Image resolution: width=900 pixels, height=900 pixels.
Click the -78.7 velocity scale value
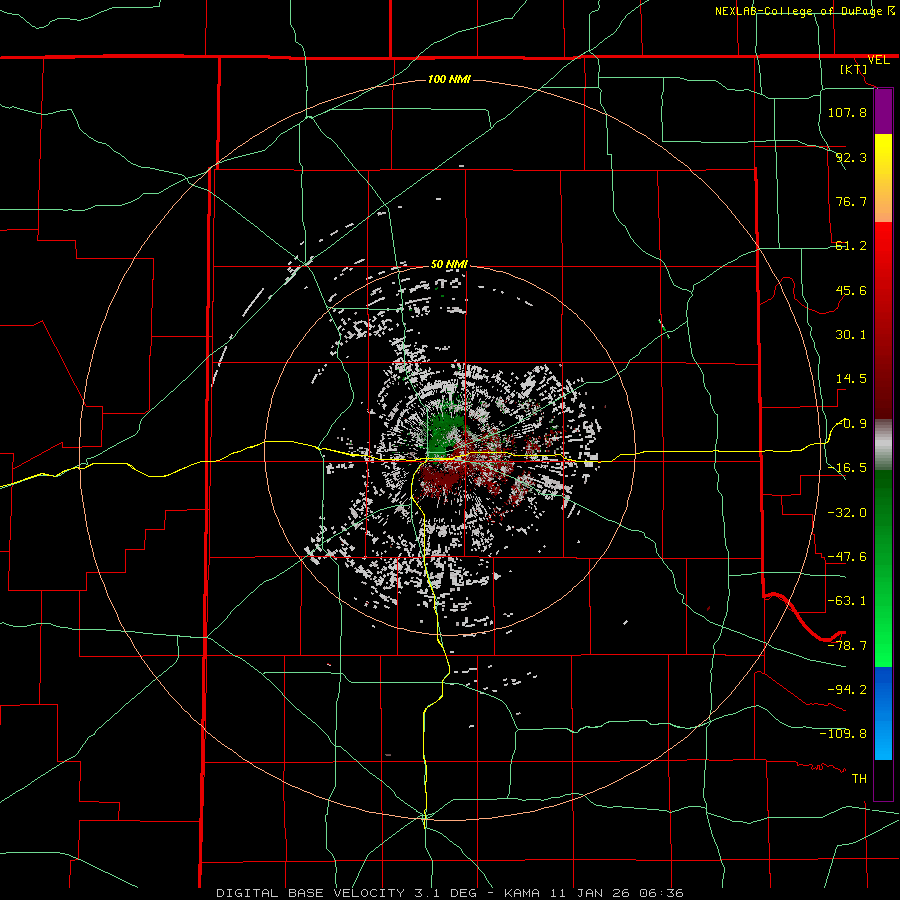point(847,646)
